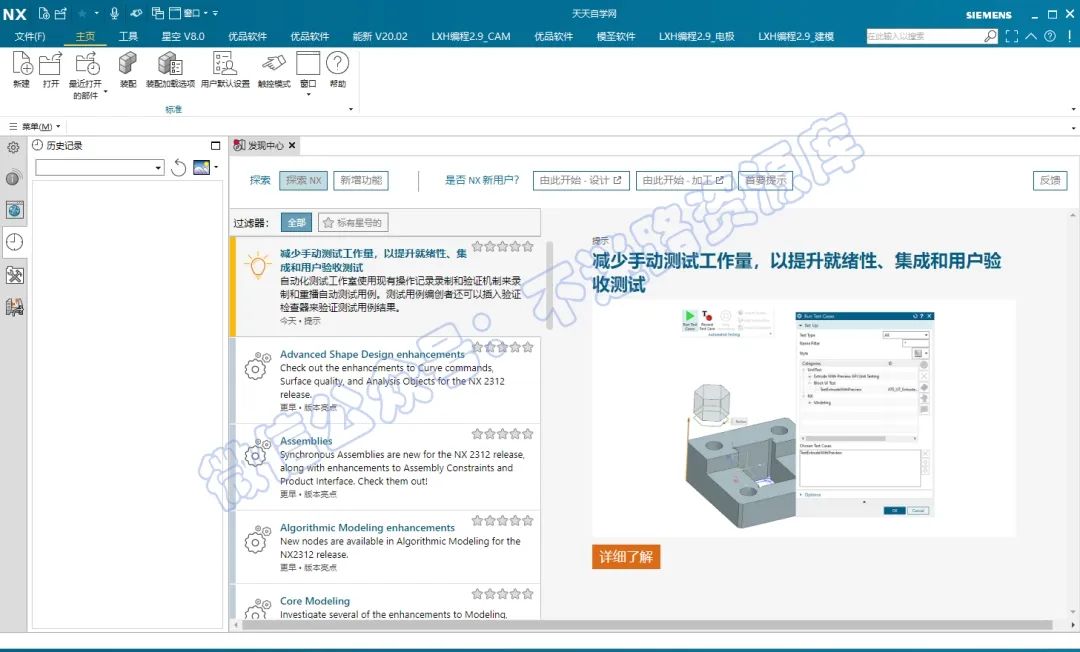Close the 发现中心 tab
This screenshot has width=1080, height=652.
(292, 145)
